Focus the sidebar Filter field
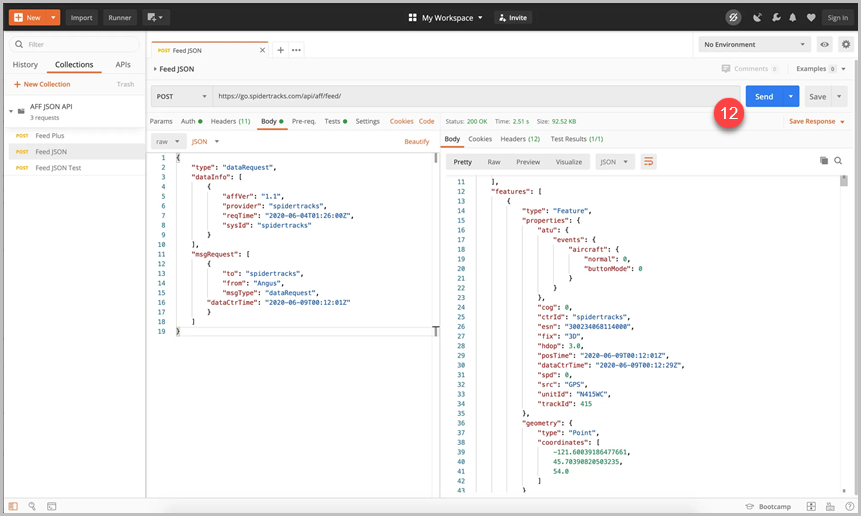 point(74,44)
